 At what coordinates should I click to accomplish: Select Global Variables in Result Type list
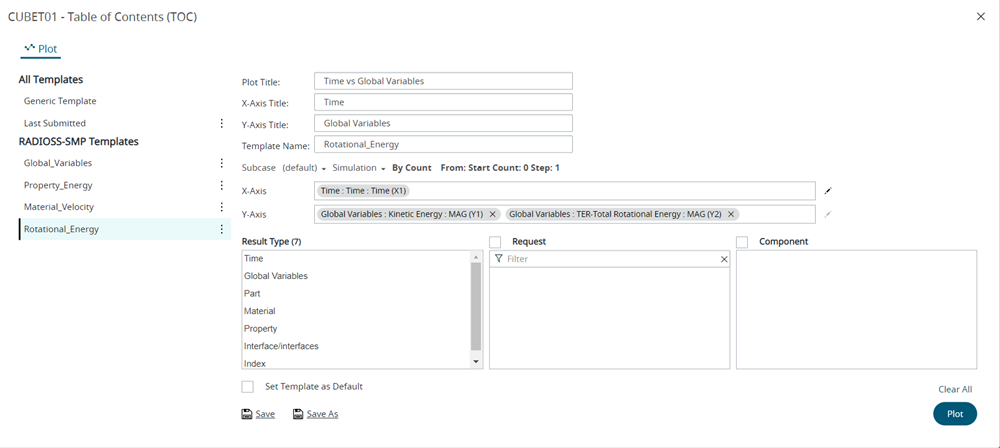(x=276, y=276)
